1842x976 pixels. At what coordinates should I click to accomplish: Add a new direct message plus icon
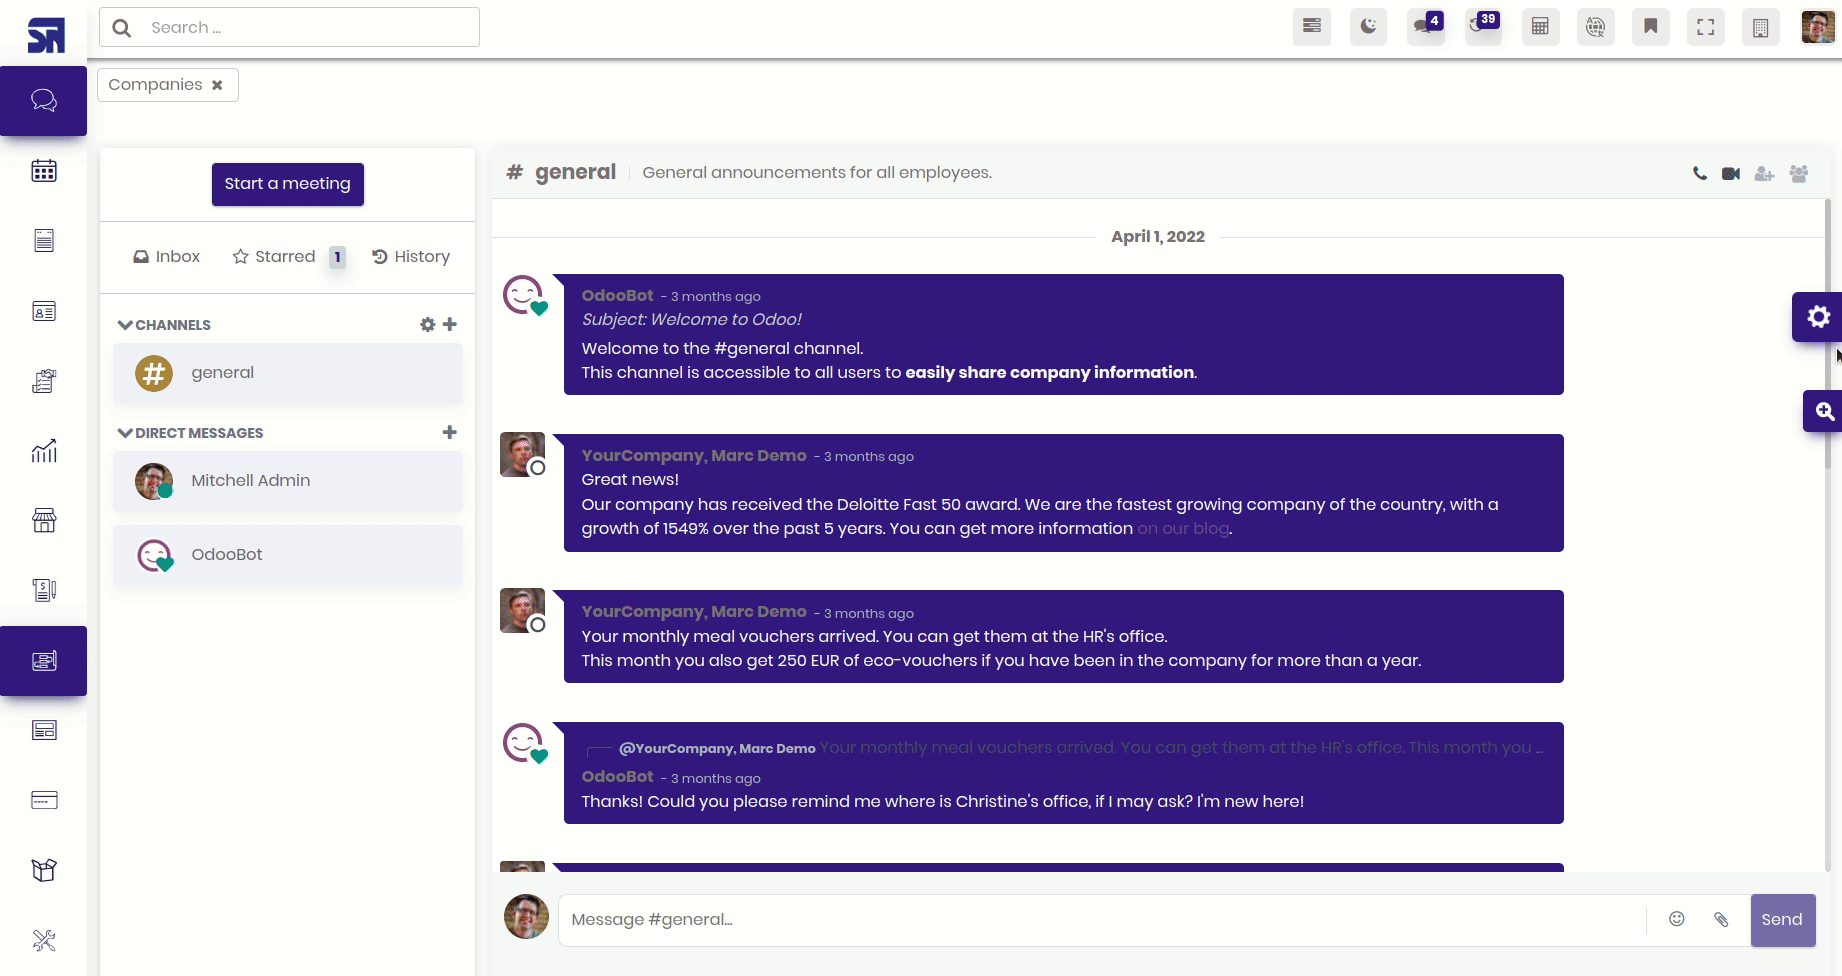[x=450, y=432]
